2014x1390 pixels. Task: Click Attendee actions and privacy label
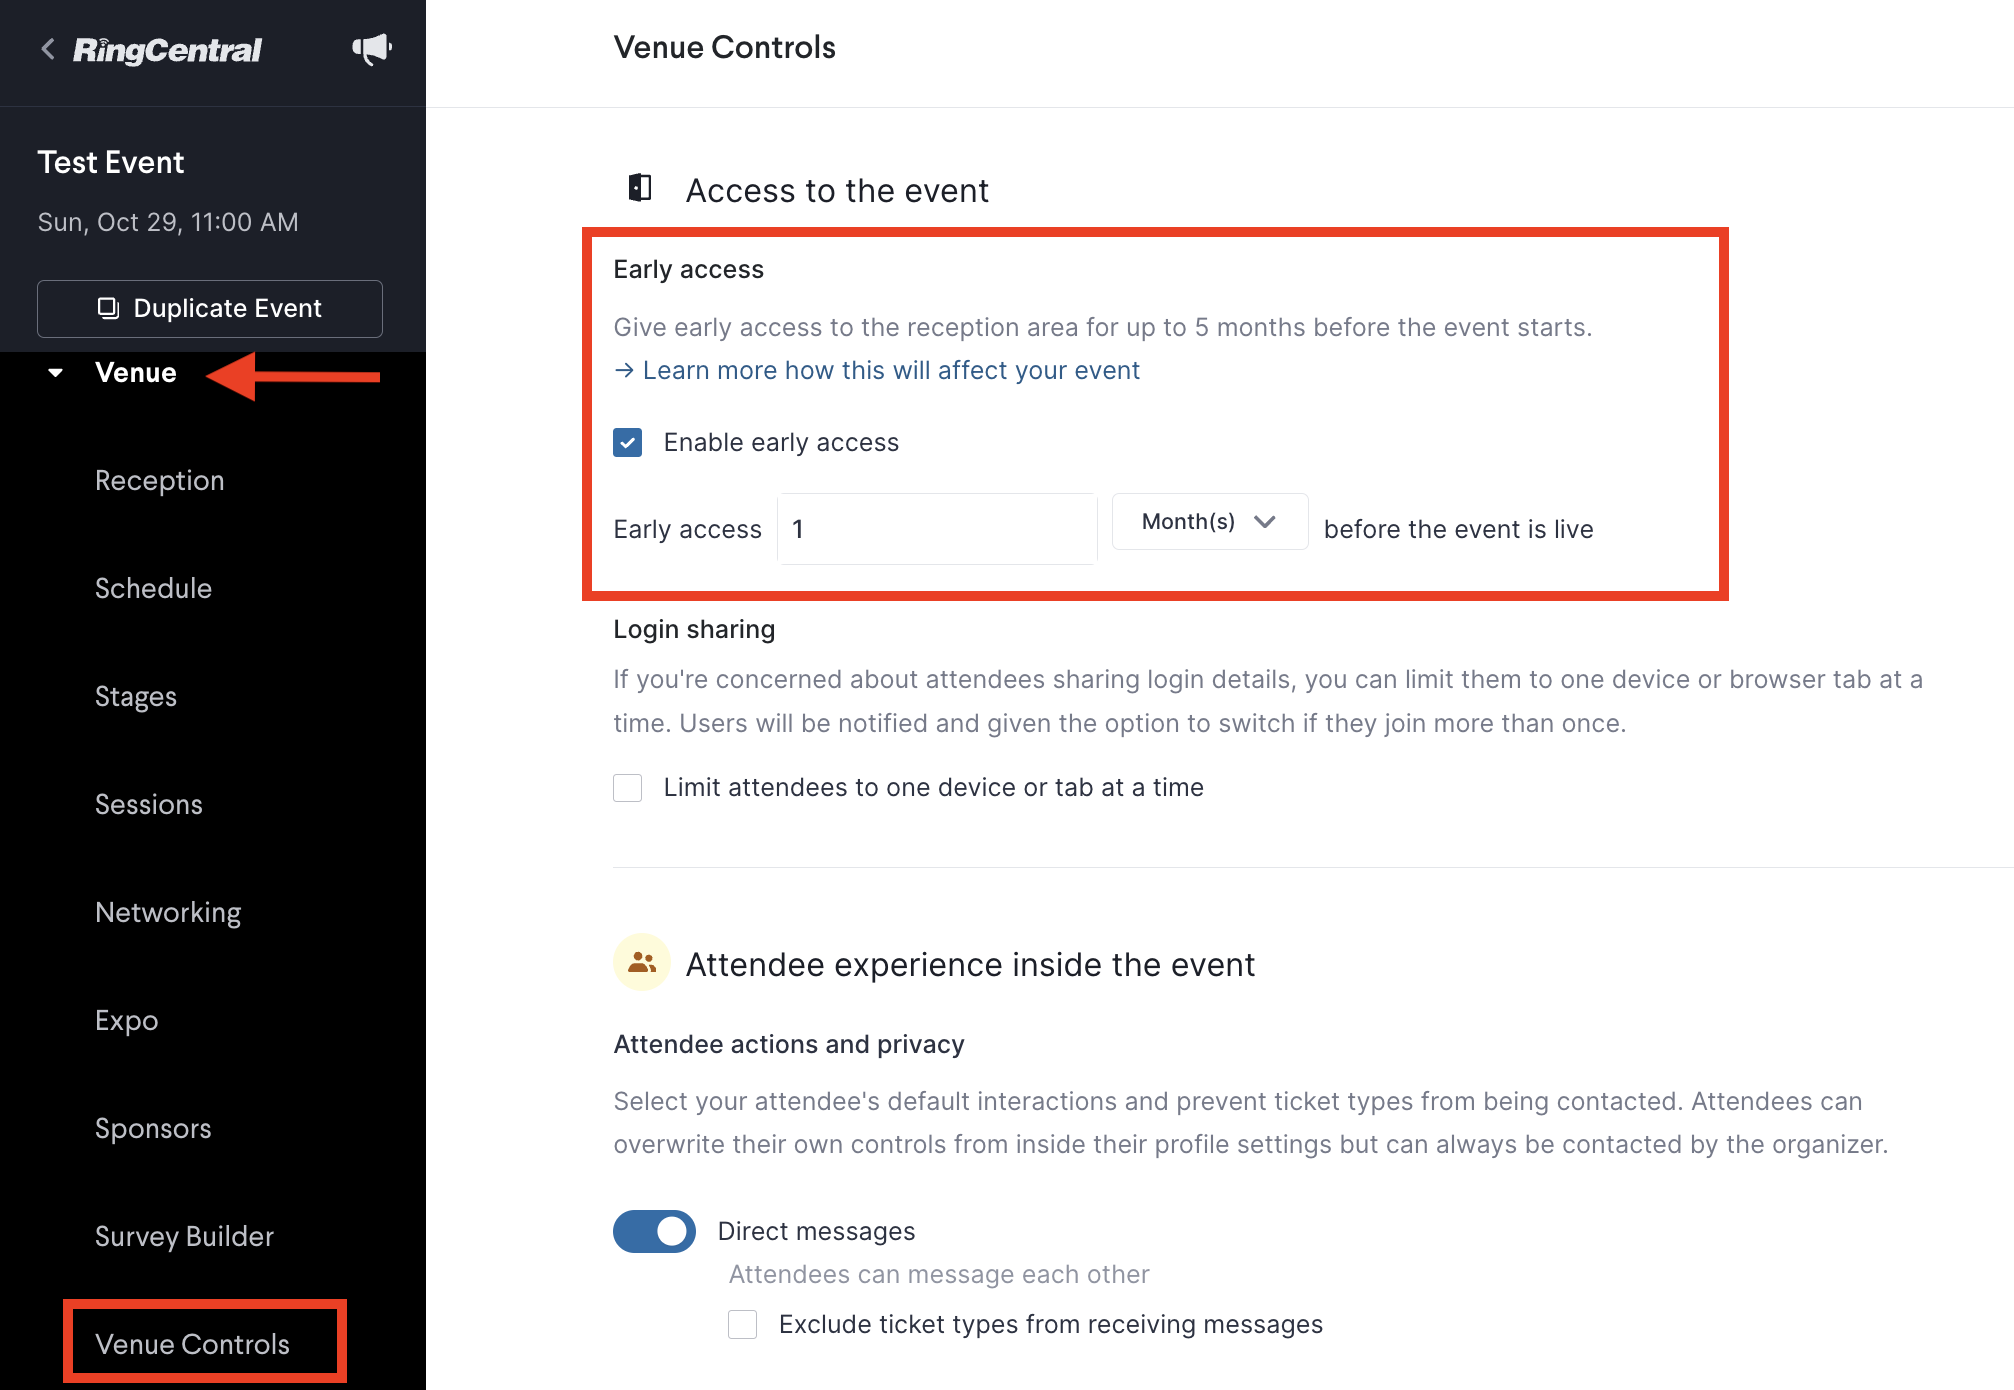click(x=789, y=1044)
